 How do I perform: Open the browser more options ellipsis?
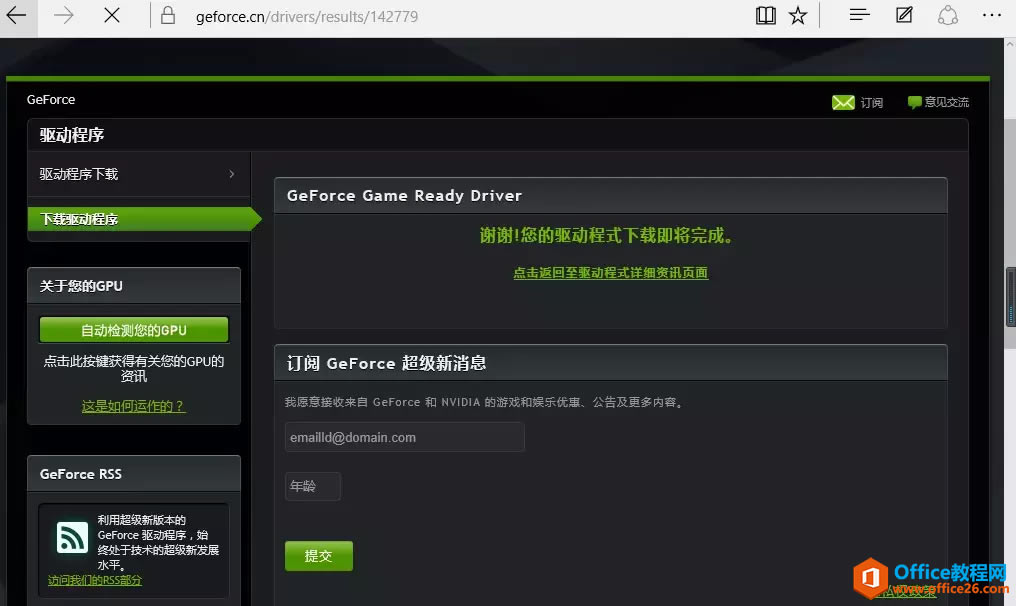tap(991, 15)
